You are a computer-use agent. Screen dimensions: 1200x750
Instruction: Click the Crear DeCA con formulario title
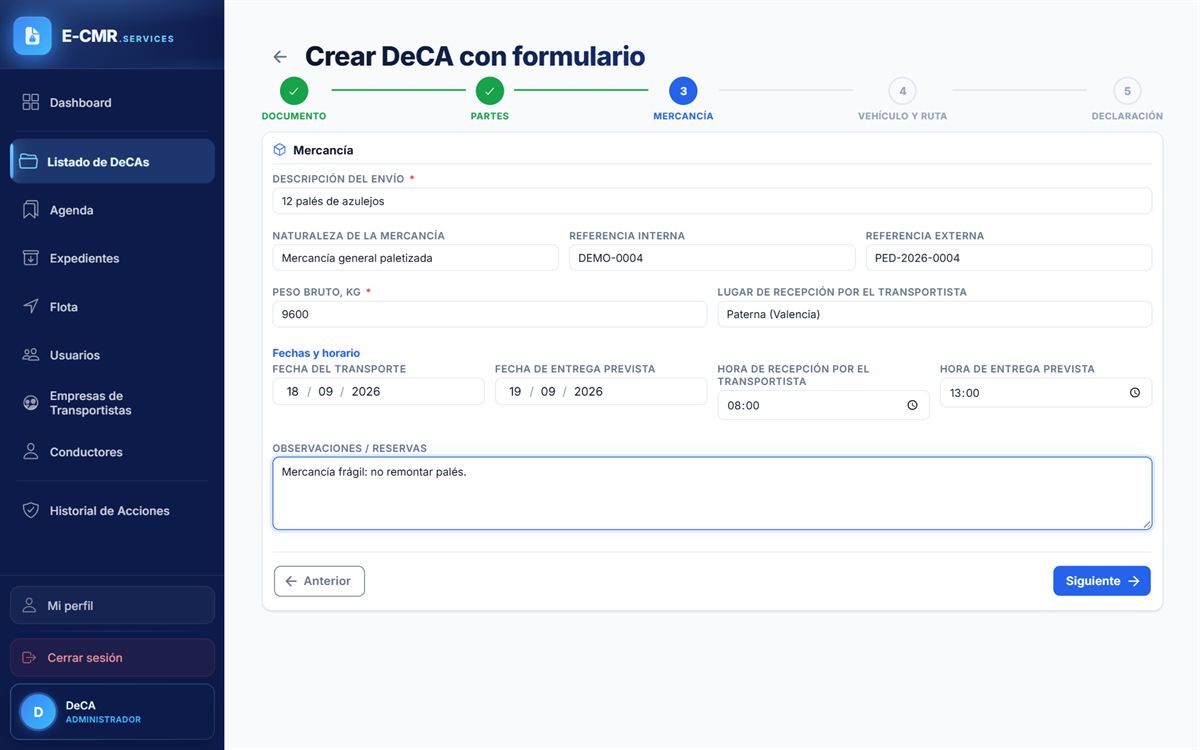(x=475, y=56)
